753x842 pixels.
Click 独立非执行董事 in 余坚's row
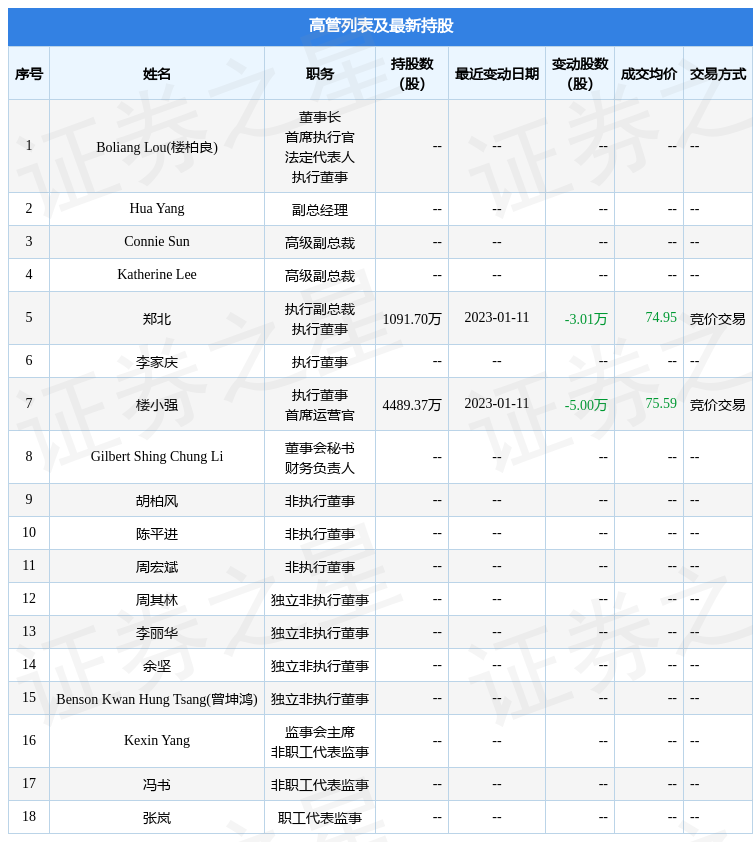coord(320,666)
